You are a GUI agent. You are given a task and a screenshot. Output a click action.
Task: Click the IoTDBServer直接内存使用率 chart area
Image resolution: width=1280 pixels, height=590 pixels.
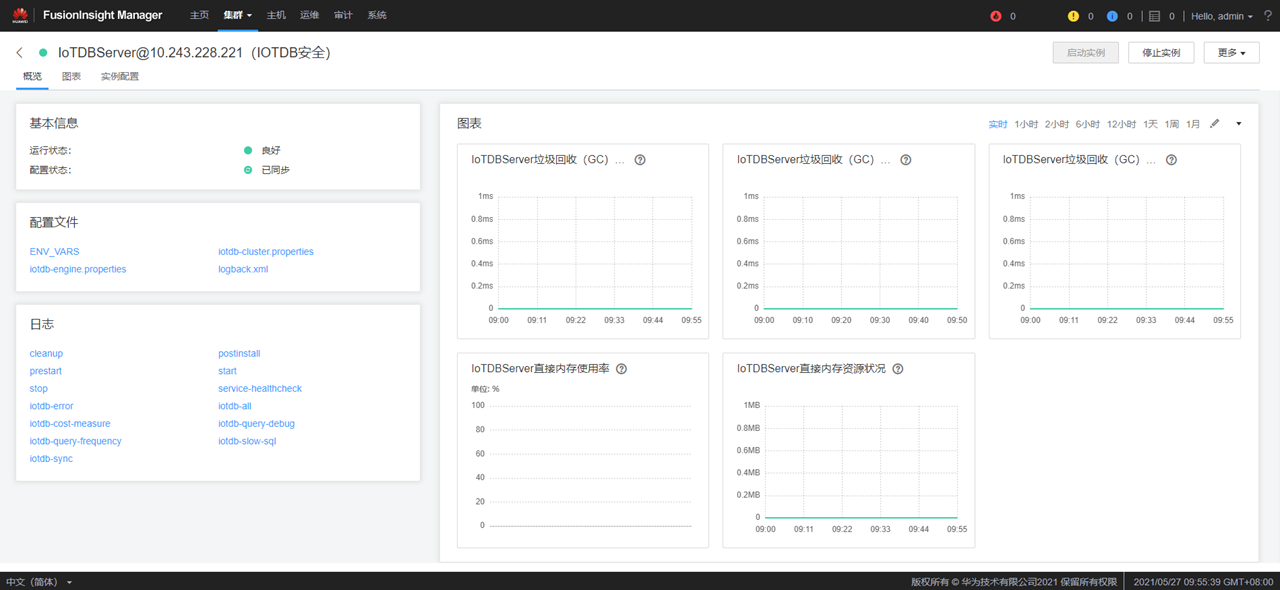(x=583, y=450)
